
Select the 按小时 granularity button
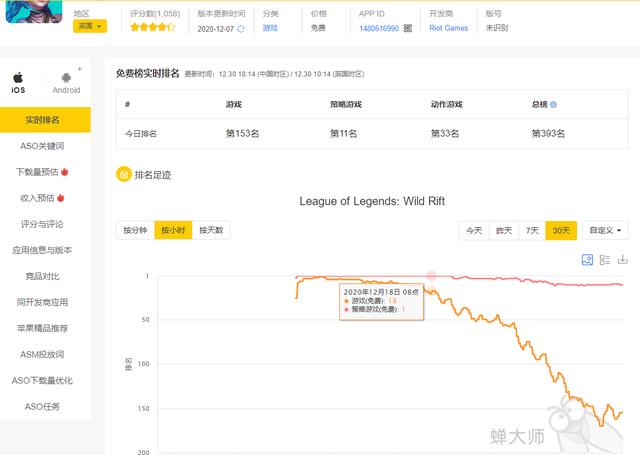pyautogui.click(x=173, y=230)
